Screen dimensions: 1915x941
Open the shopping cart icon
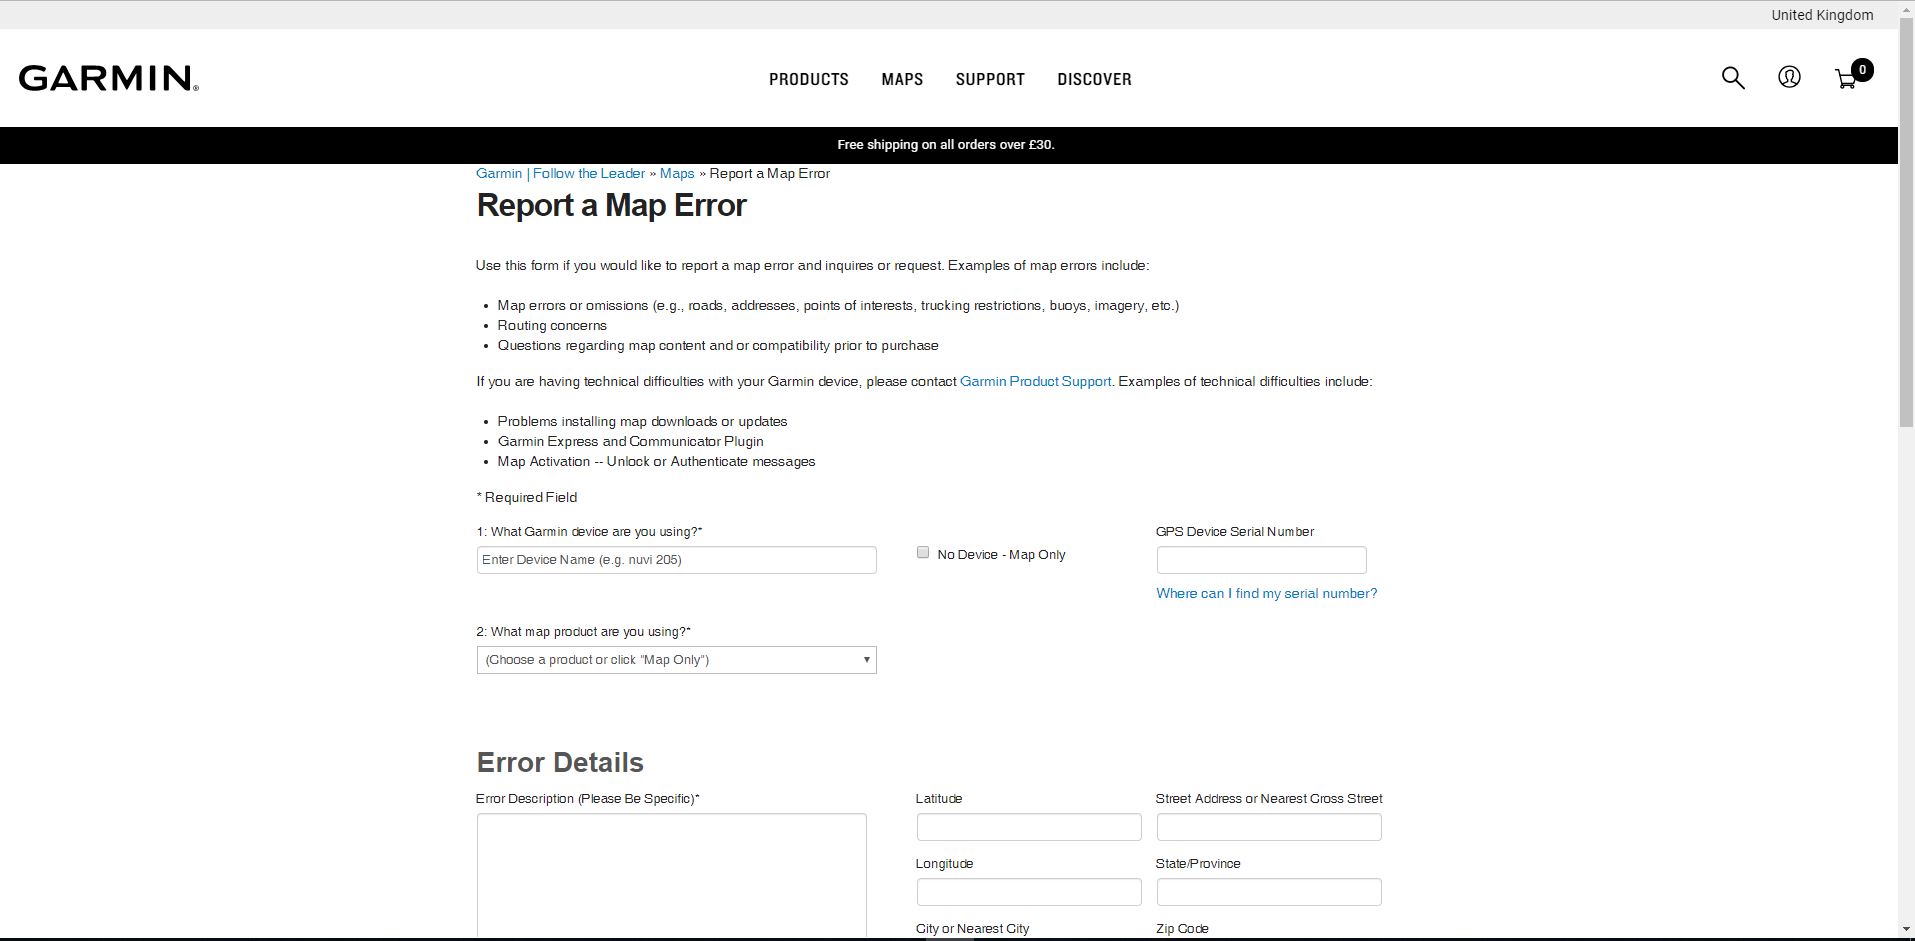pyautogui.click(x=1852, y=76)
